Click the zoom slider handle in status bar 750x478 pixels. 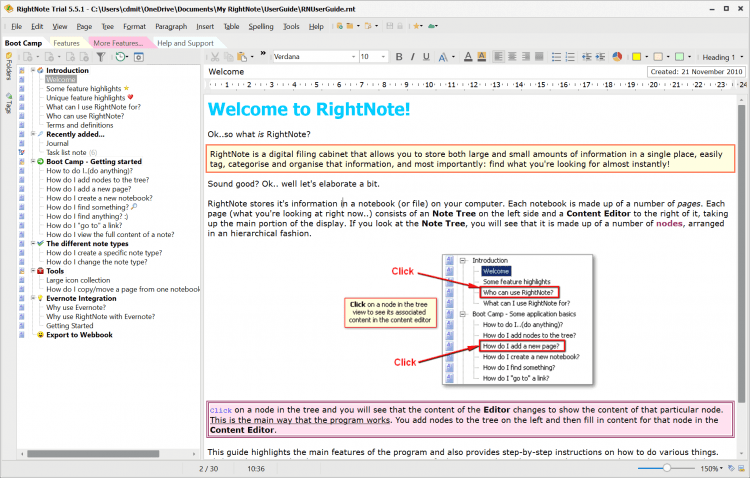[x=666, y=468]
